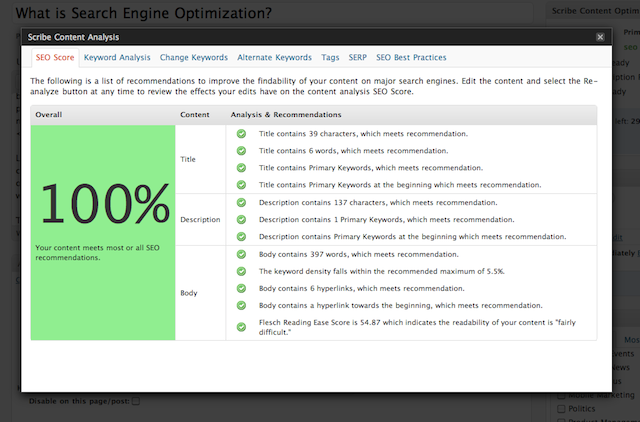This screenshot has height=422, width=640.
Task: Toggle the Disable on this page/post checkbox
Action: coord(136,401)
